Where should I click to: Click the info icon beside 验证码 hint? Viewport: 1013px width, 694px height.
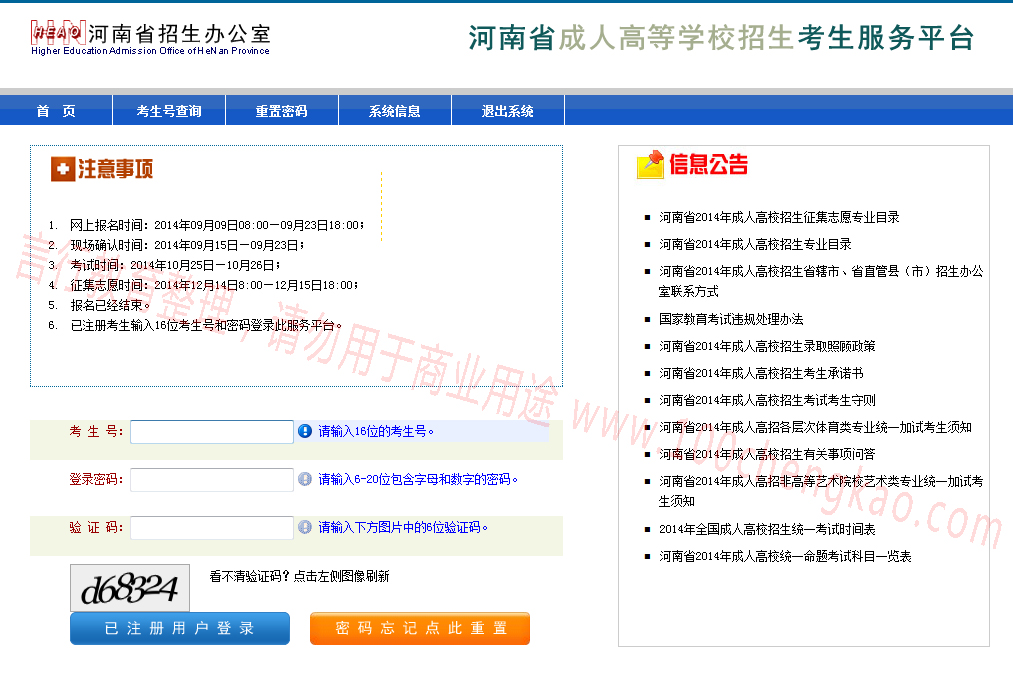(x=305, y=527)
